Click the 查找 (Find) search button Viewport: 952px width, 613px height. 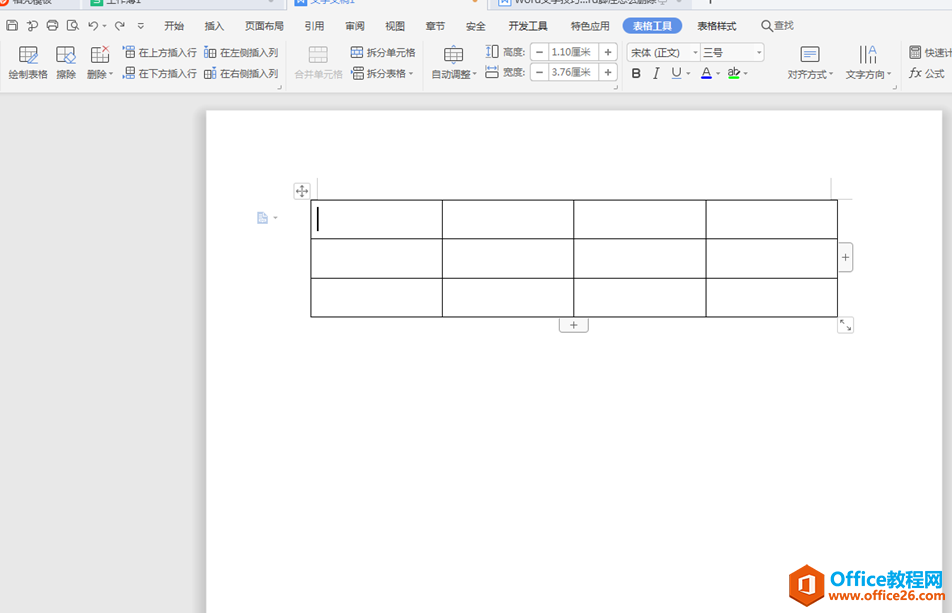(x=778, y=26)
